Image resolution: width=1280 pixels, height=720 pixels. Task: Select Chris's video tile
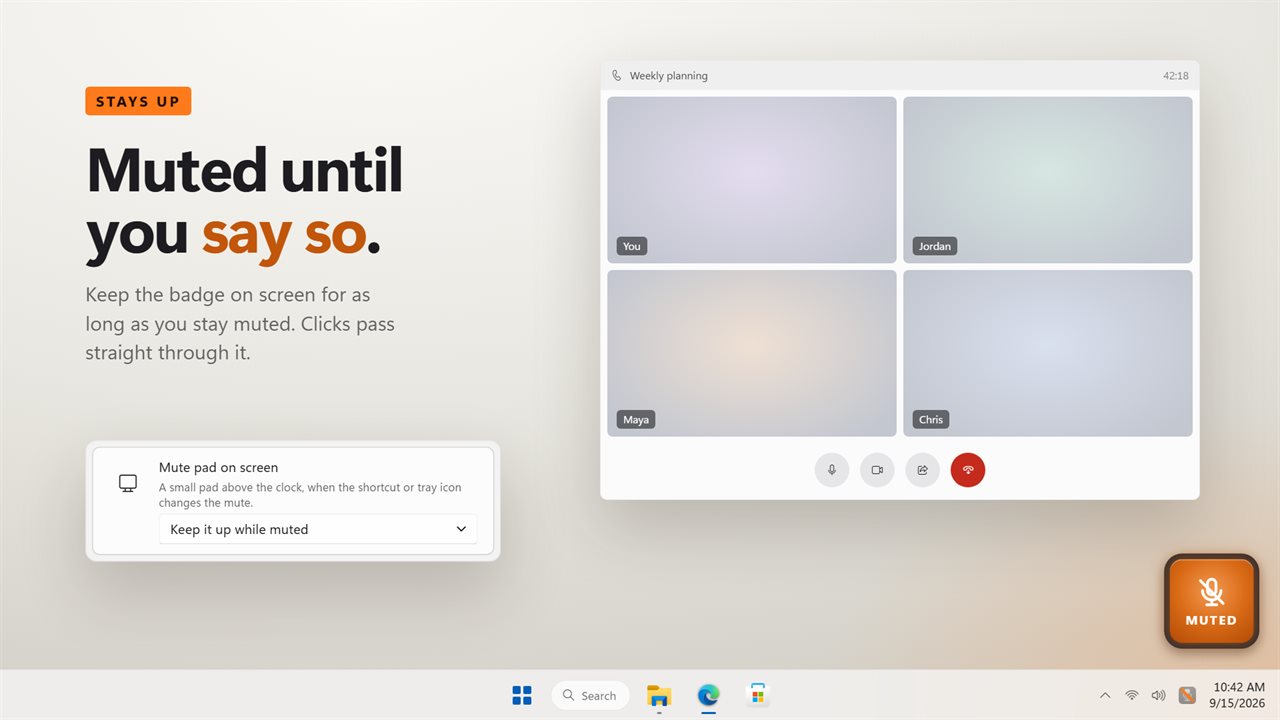click(1048, 353)
